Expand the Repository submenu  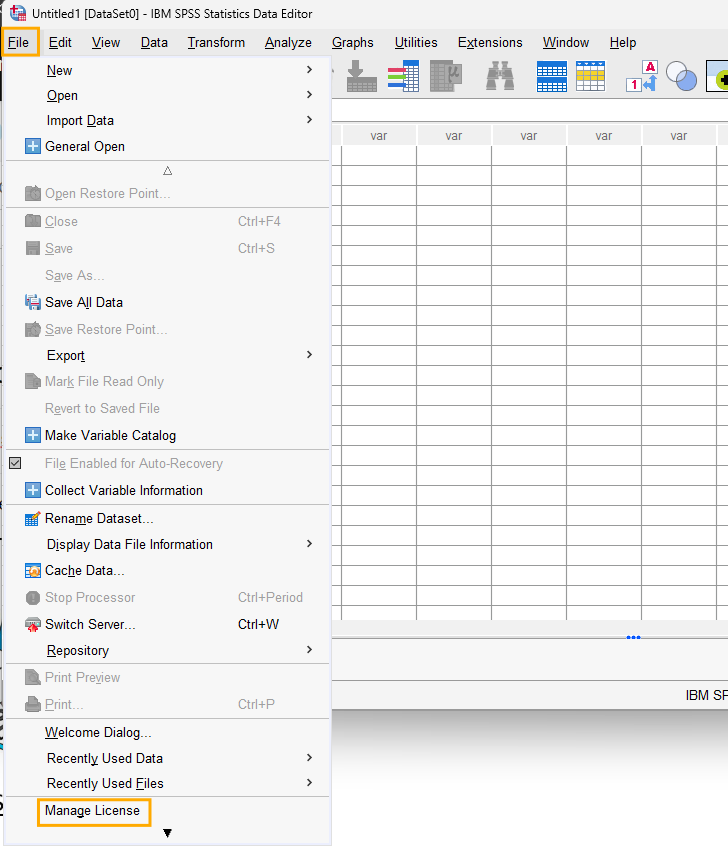point(168,650)
